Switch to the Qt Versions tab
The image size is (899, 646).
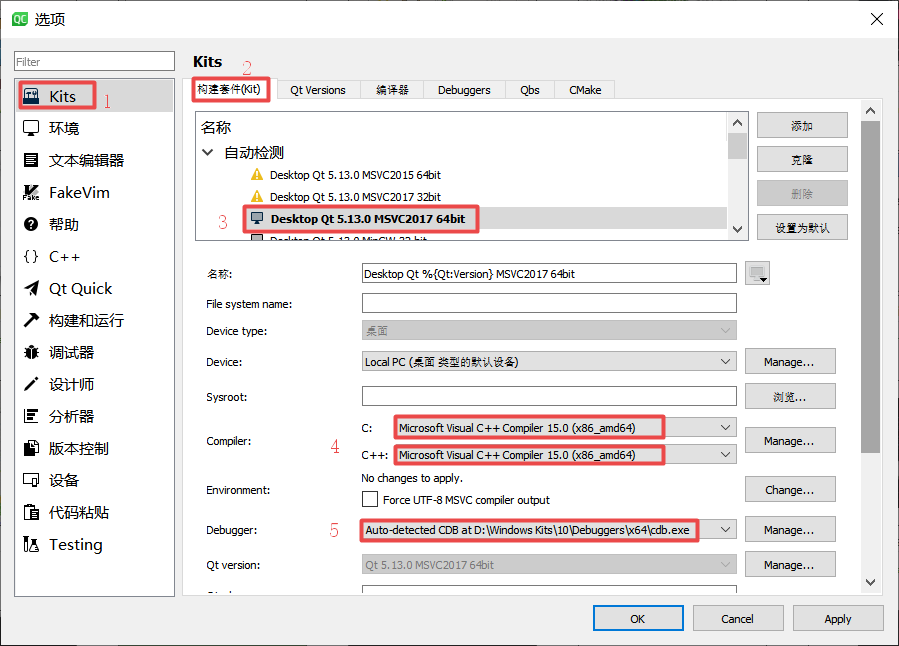(x=317, y=89)
